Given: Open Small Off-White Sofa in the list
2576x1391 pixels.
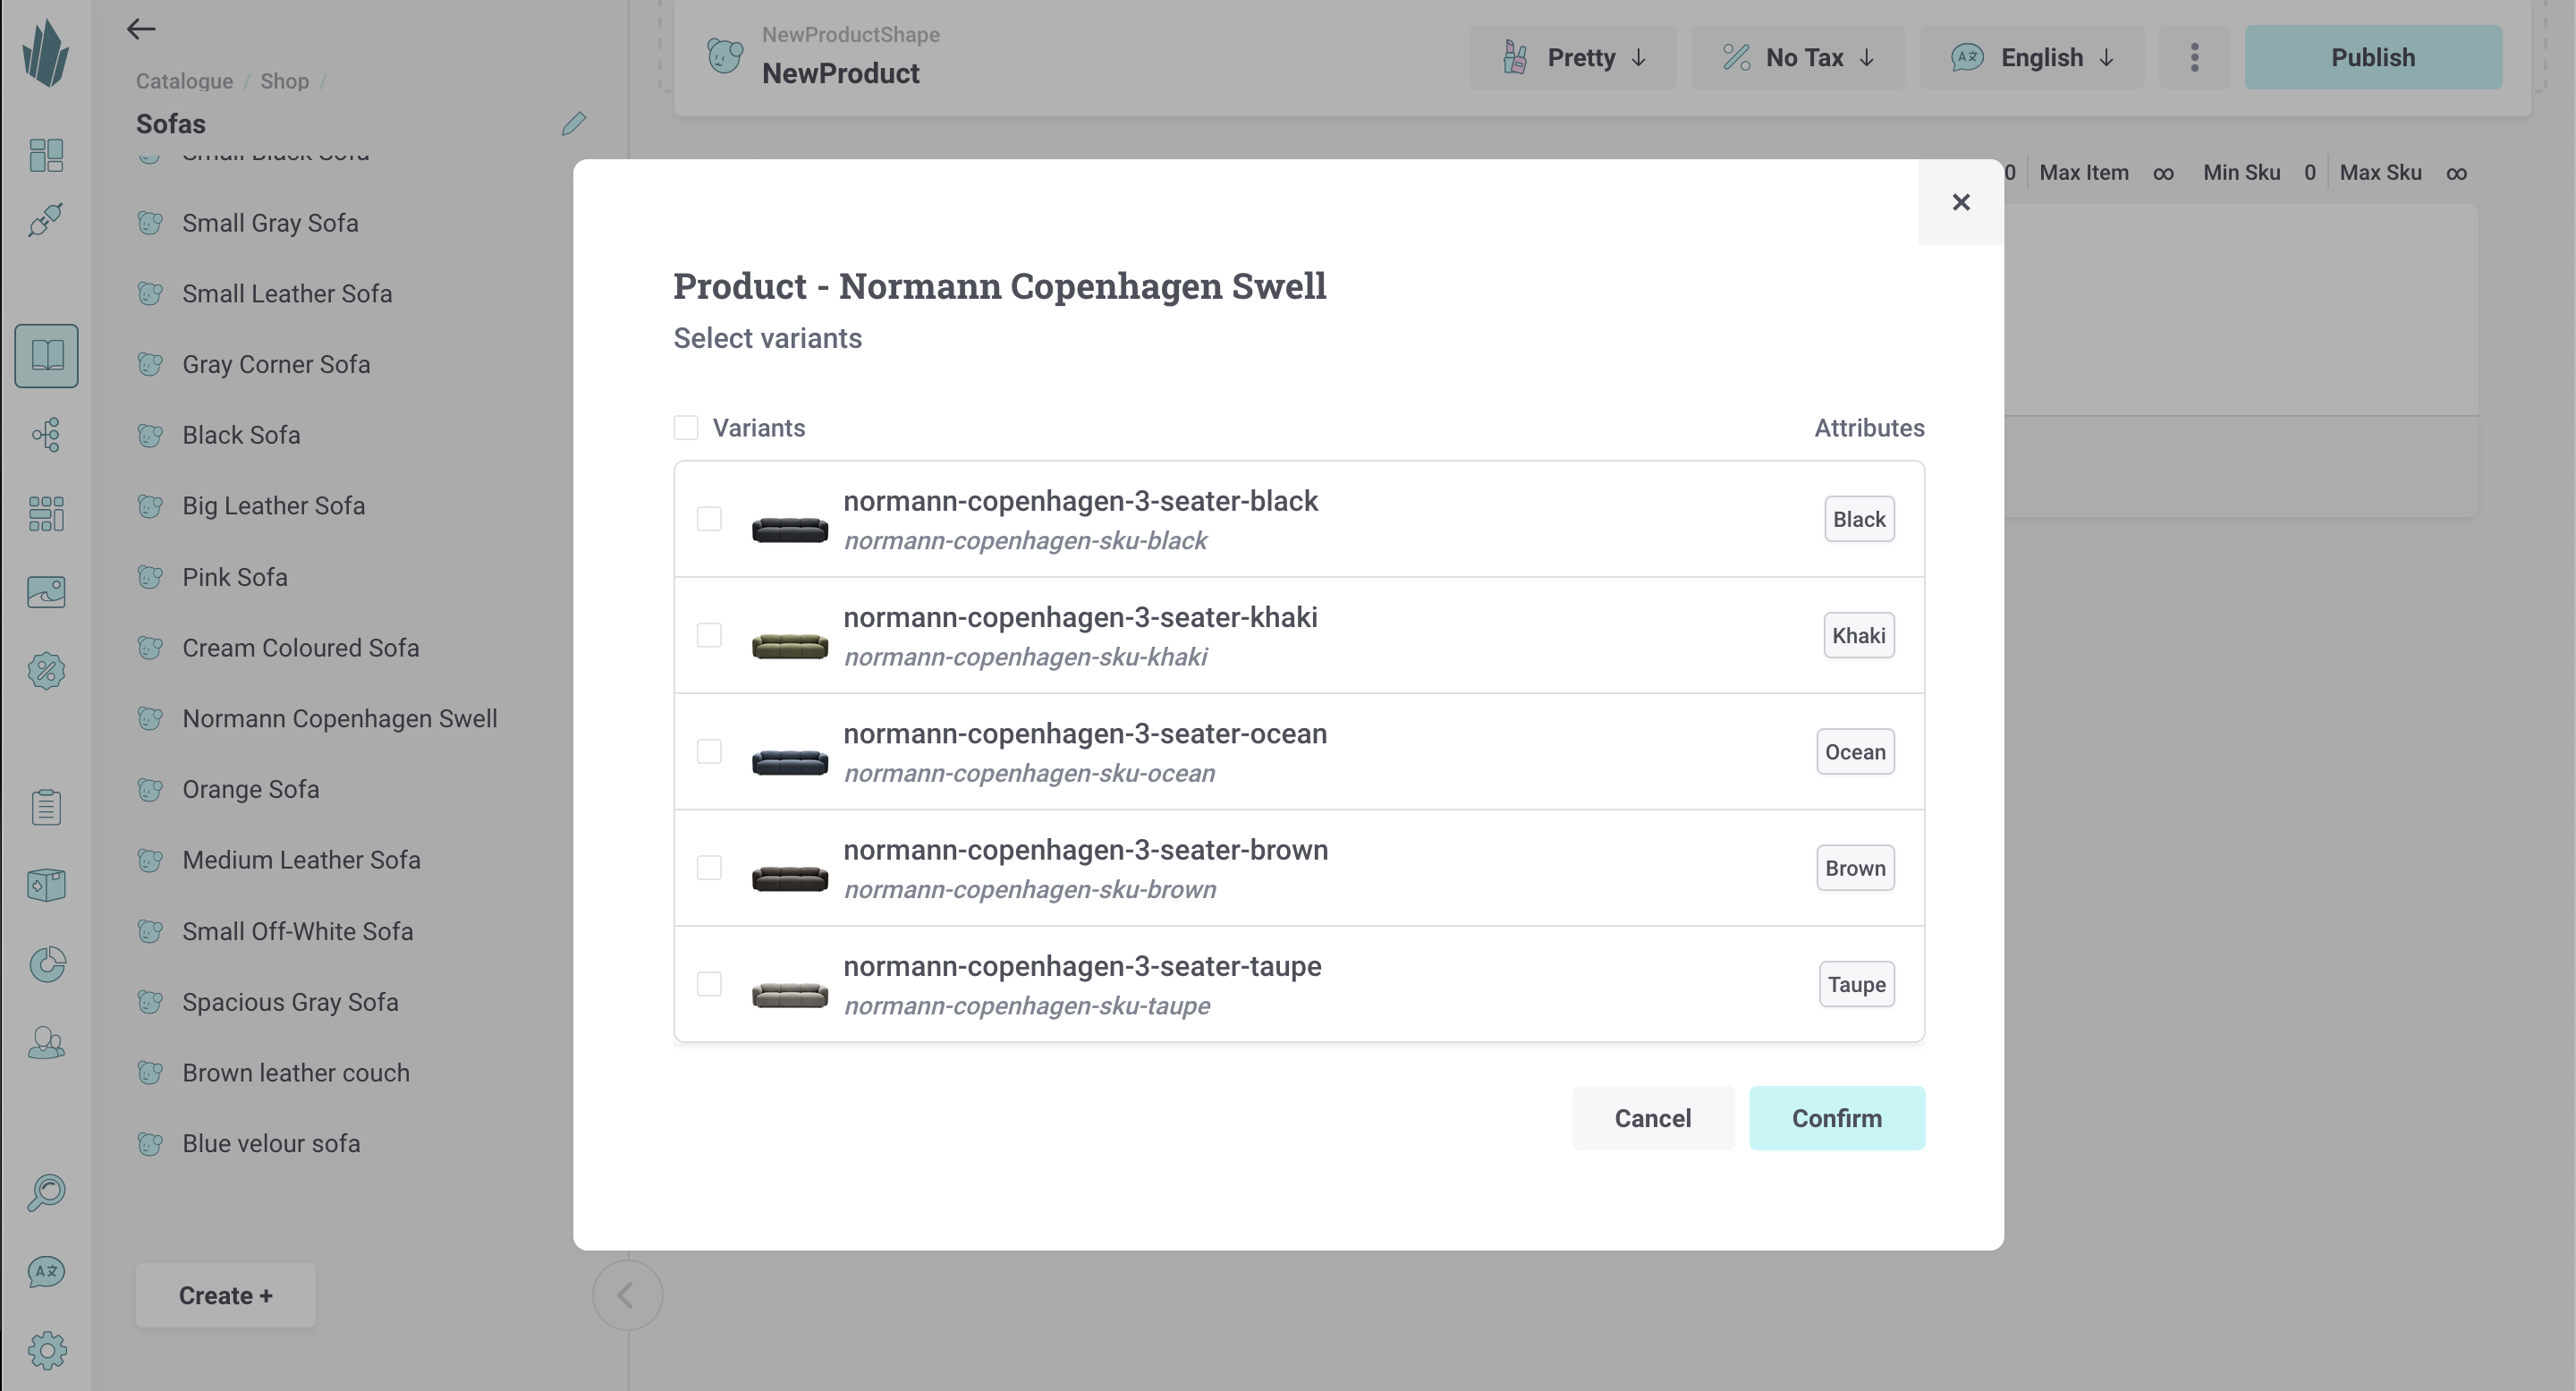Looking at the screenshot, I should (297, 931).
